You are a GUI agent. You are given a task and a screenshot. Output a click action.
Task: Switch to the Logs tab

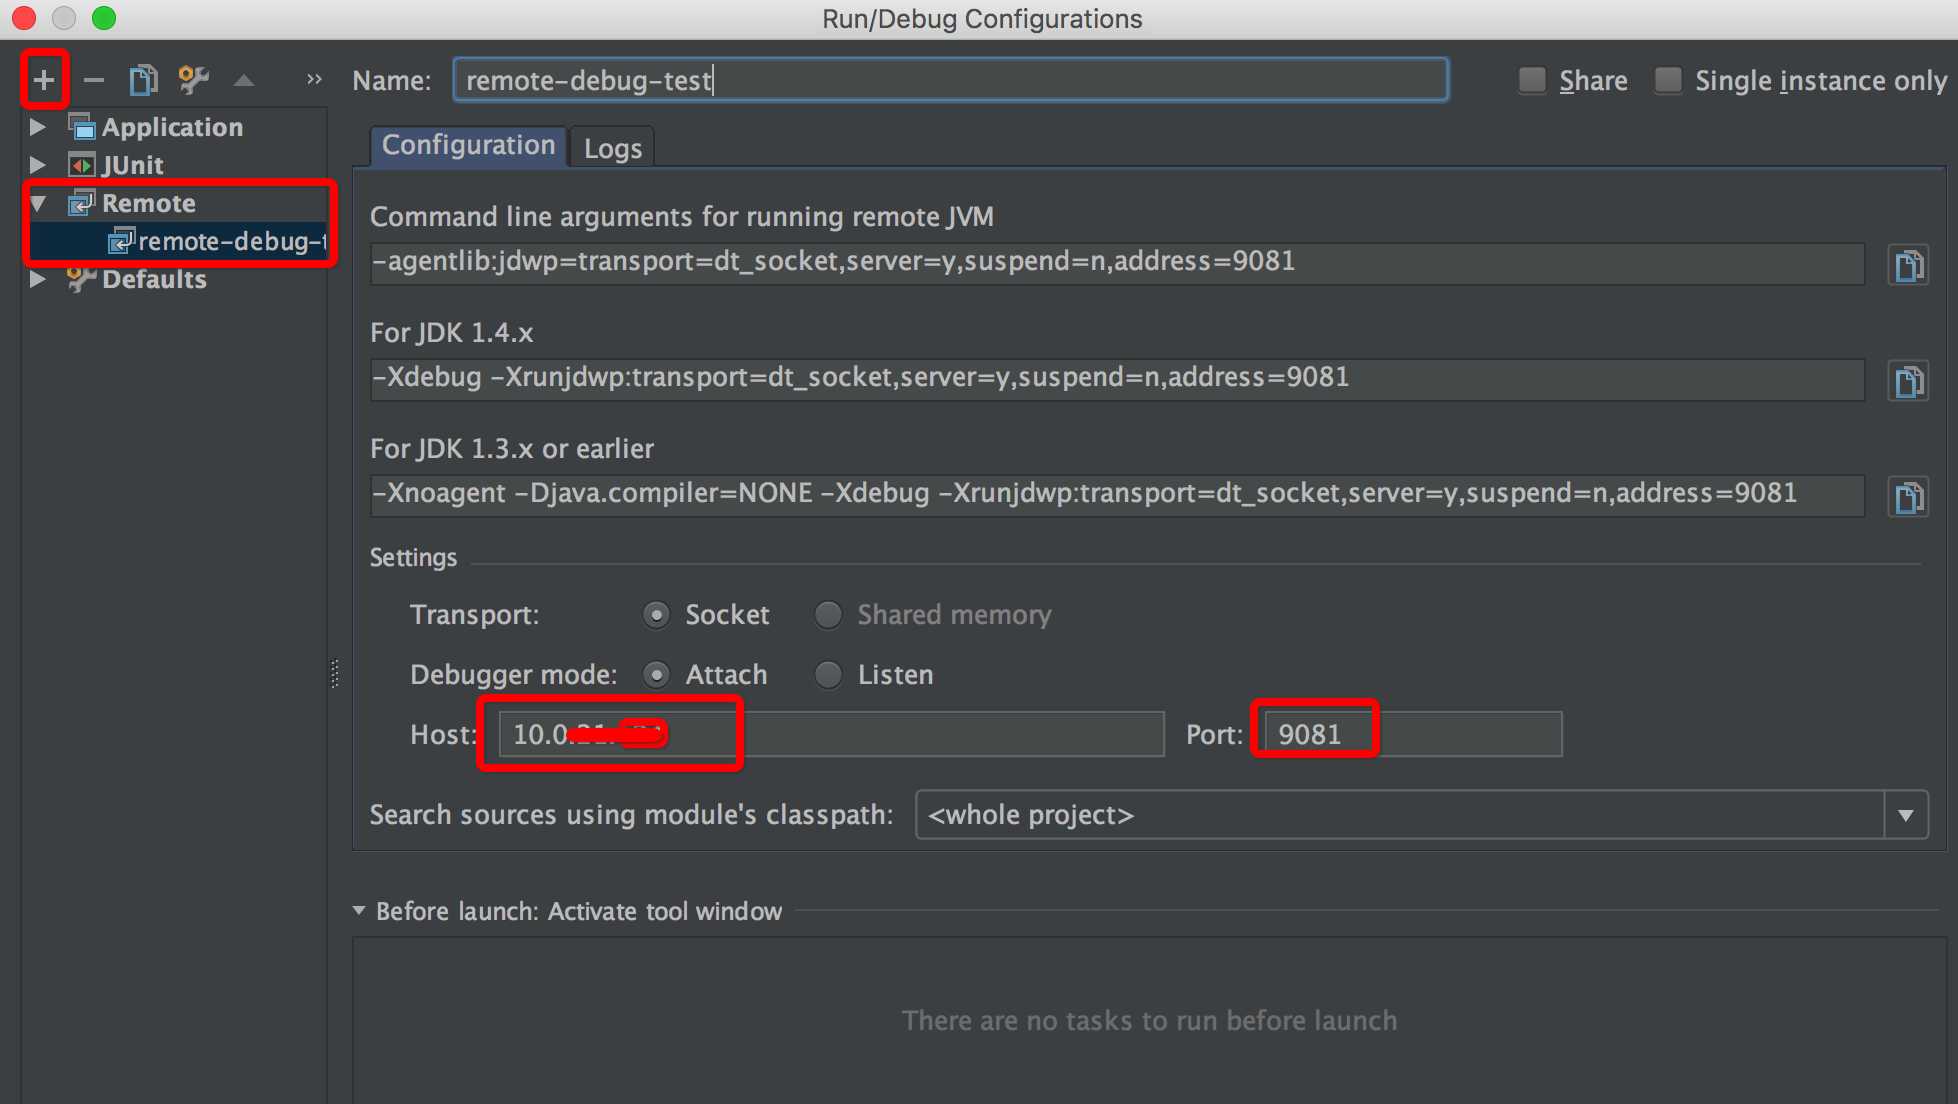coord(612,148)
